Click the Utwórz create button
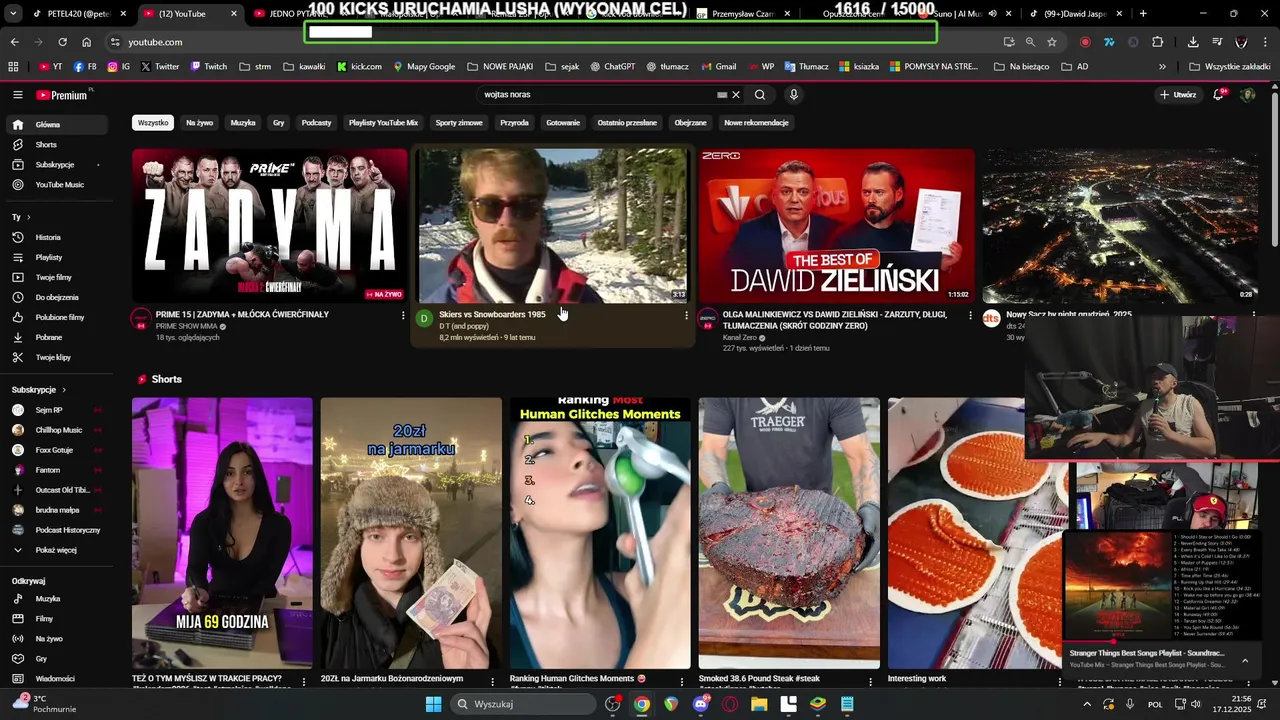Screen dimensions: 1280x720 (x=1178, y=95)
